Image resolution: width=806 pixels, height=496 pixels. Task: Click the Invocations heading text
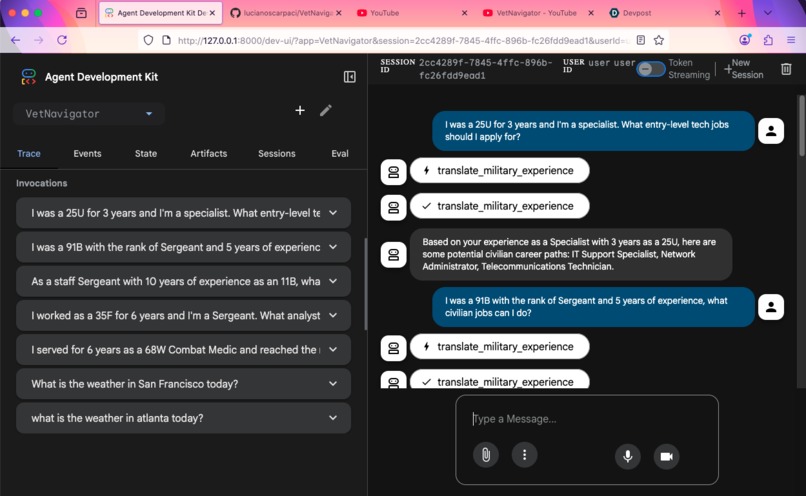coord(42,183)
